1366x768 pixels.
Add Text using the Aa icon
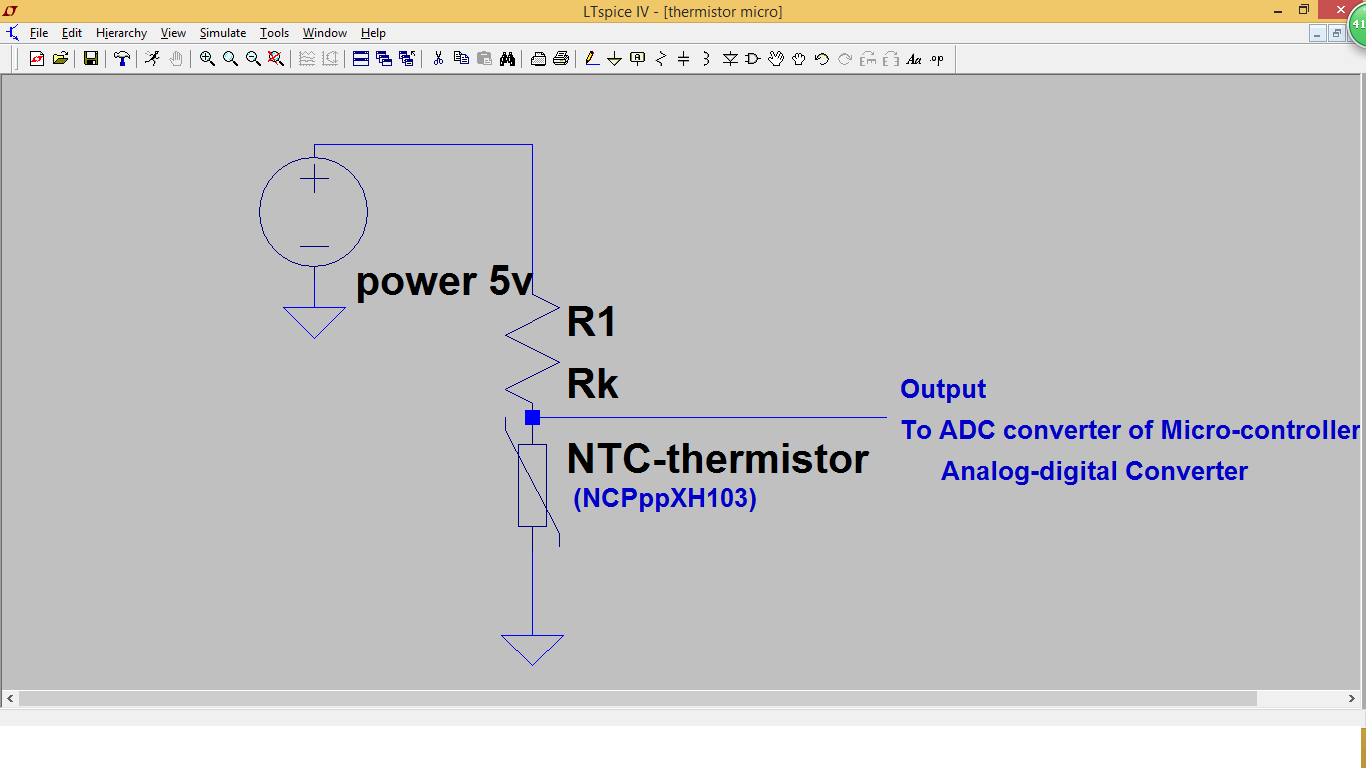coord(914,59)
